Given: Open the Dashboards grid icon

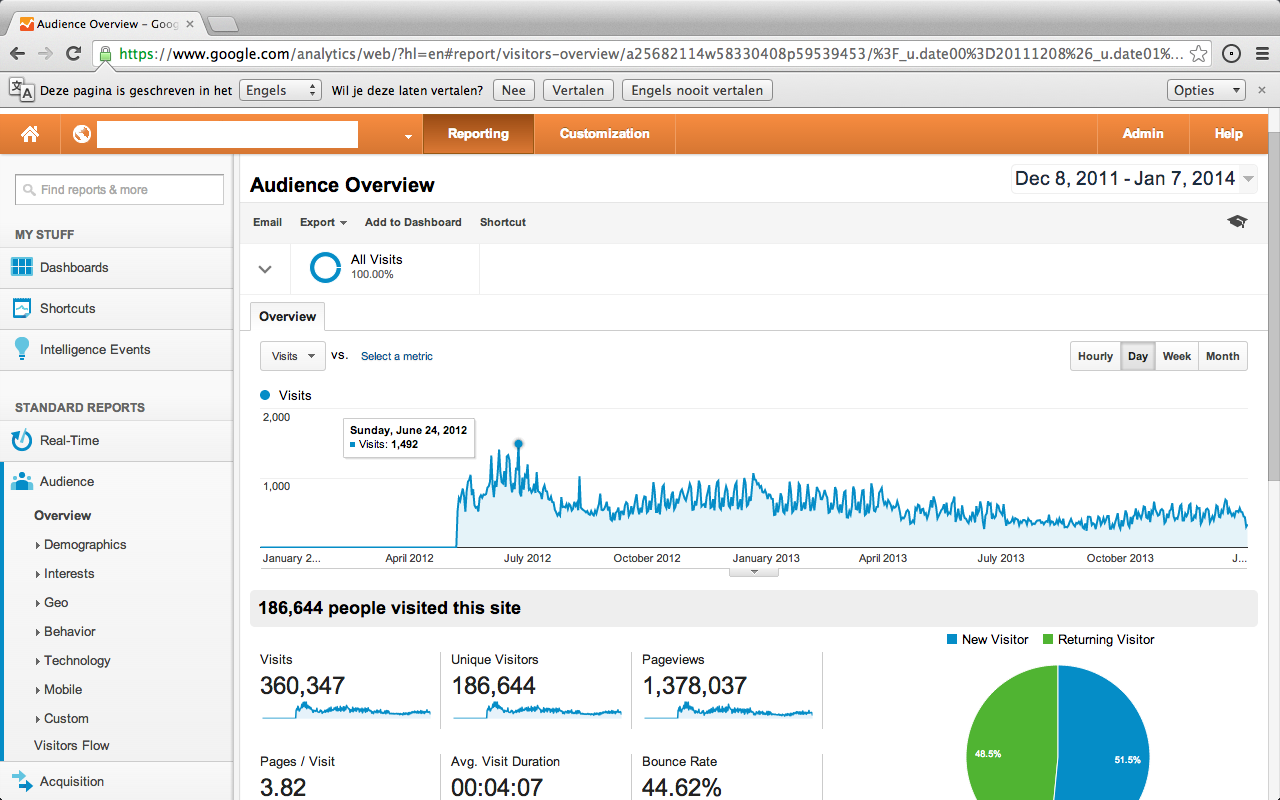Looking at the screenshot, I should [x=21, y=267].
